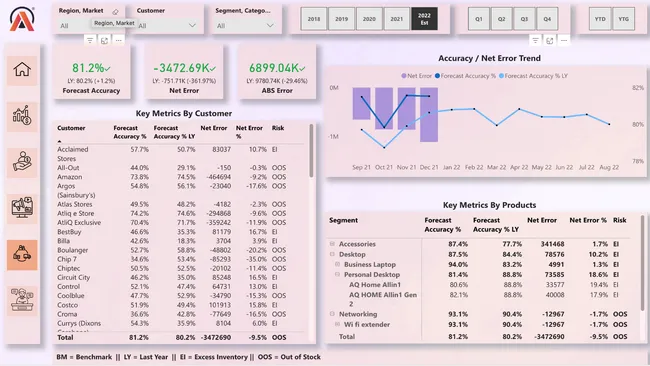Open focus mode icon above Forecast Accuracy card
Screen dimensions: 650x366
[104, 40]
